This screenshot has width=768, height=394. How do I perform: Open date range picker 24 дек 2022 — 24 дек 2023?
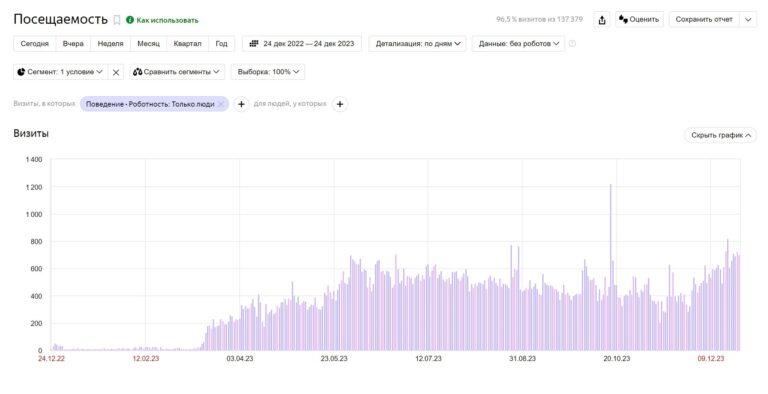pos(302,44)
